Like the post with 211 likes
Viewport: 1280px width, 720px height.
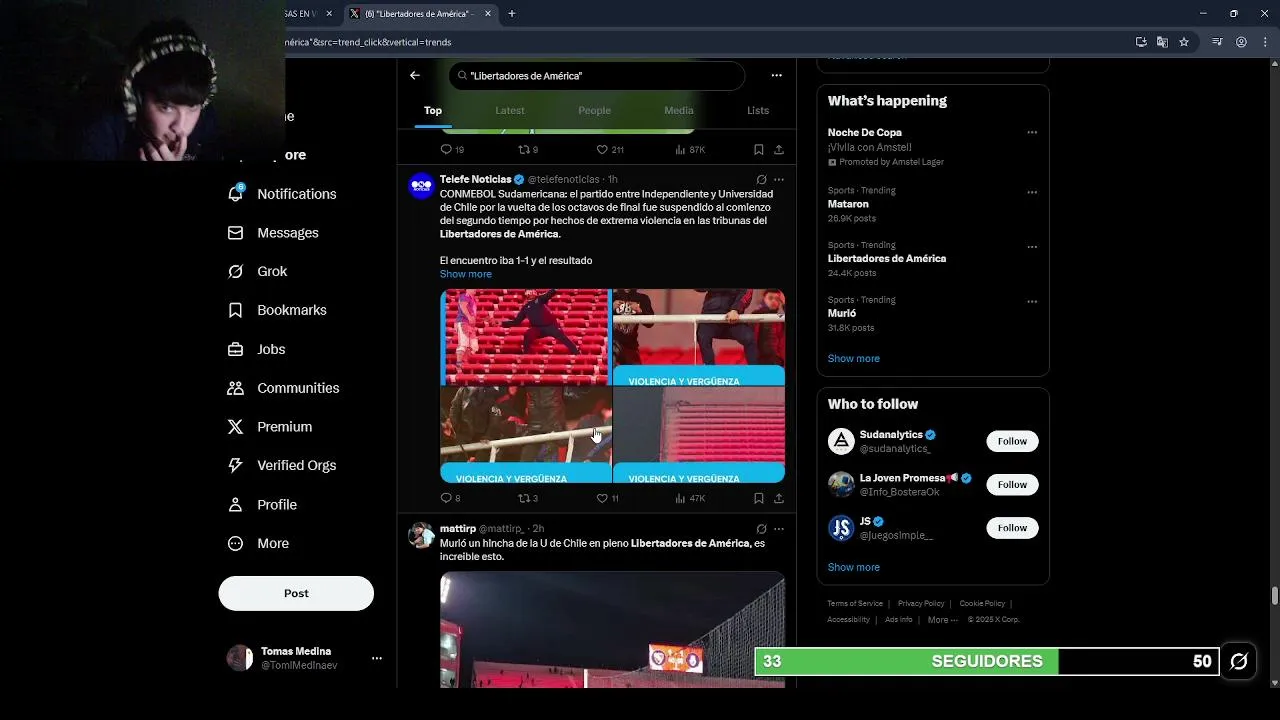602,149
